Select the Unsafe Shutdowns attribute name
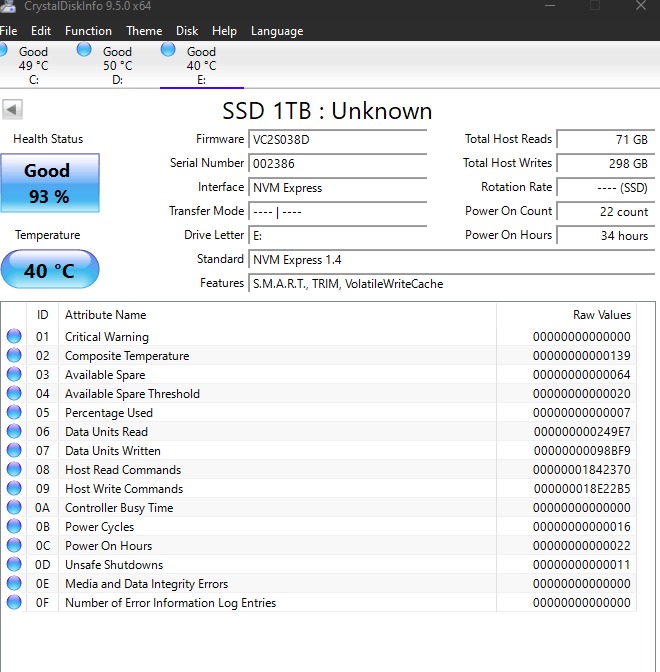660x672 pixels. (114, 564)
